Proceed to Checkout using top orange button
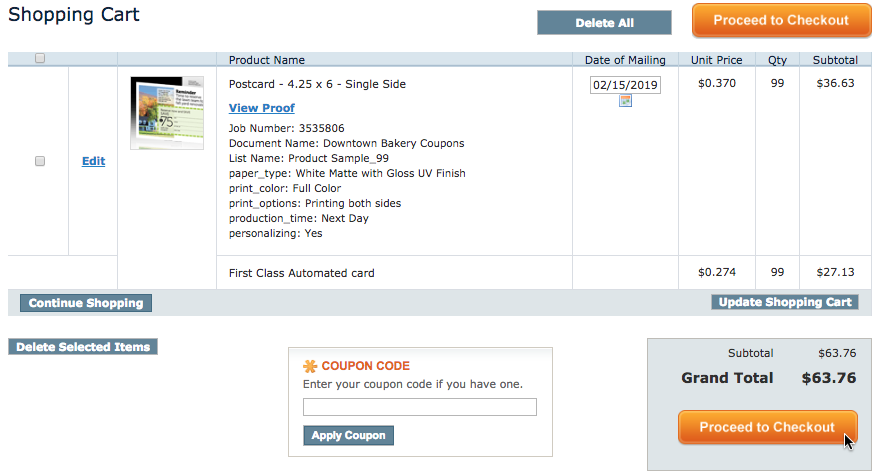 [x=781, y=21]
